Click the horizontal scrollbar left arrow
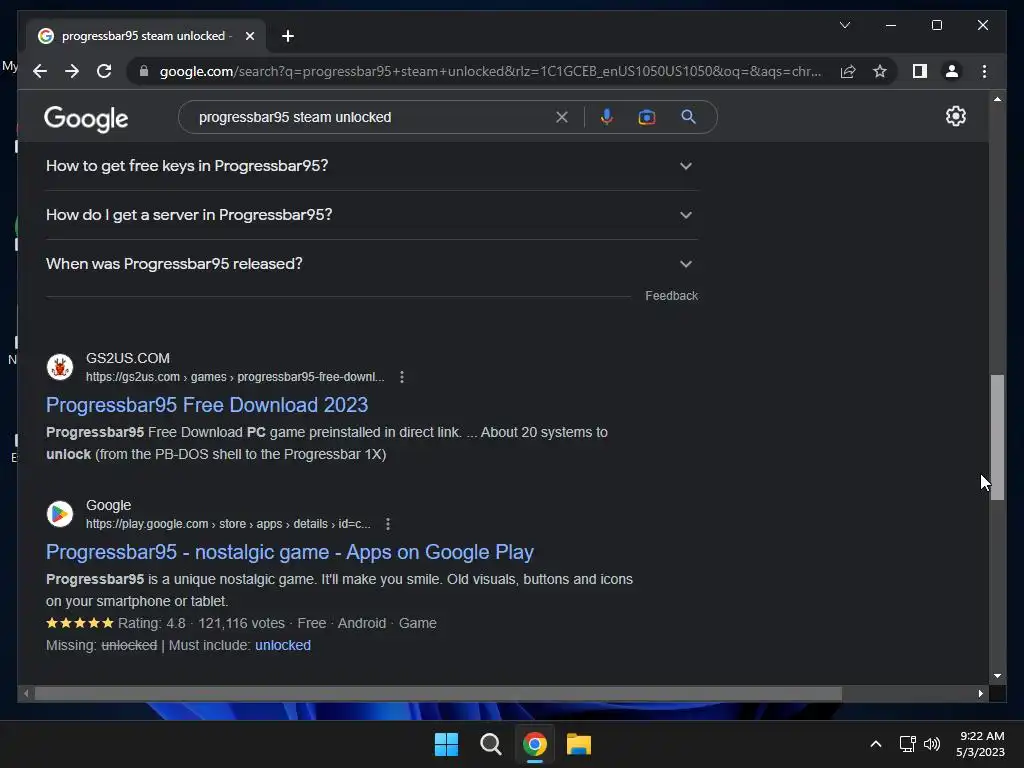 tap(26, 694)
